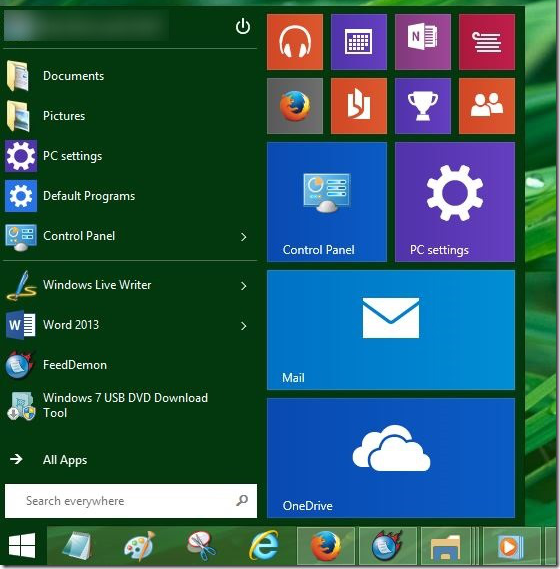Switch to FeedDemon on the taskbar
This screenshot has width=560, height=569.
pos(388,545)
